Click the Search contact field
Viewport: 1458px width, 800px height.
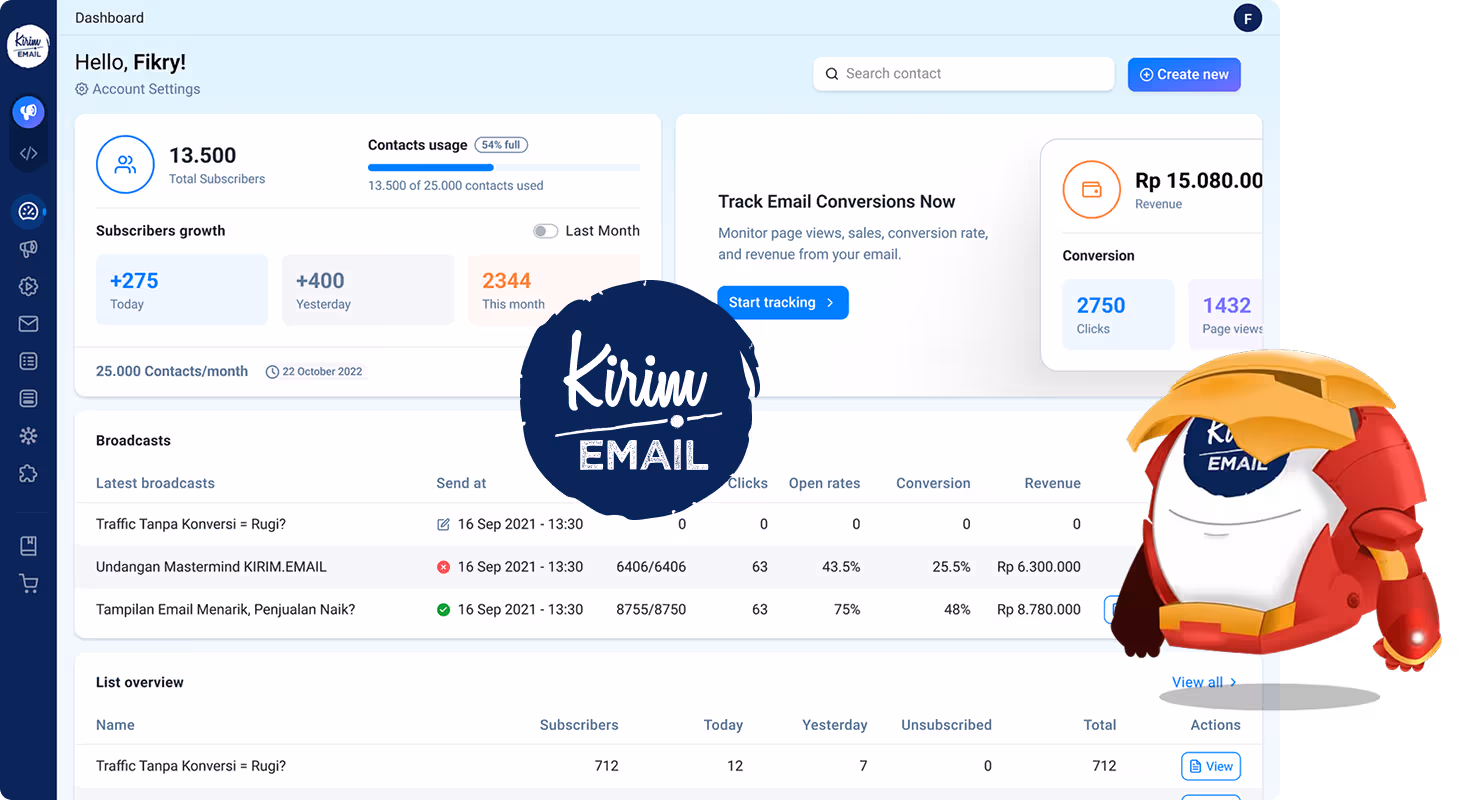pyautogui.click(x=963, y=74)
